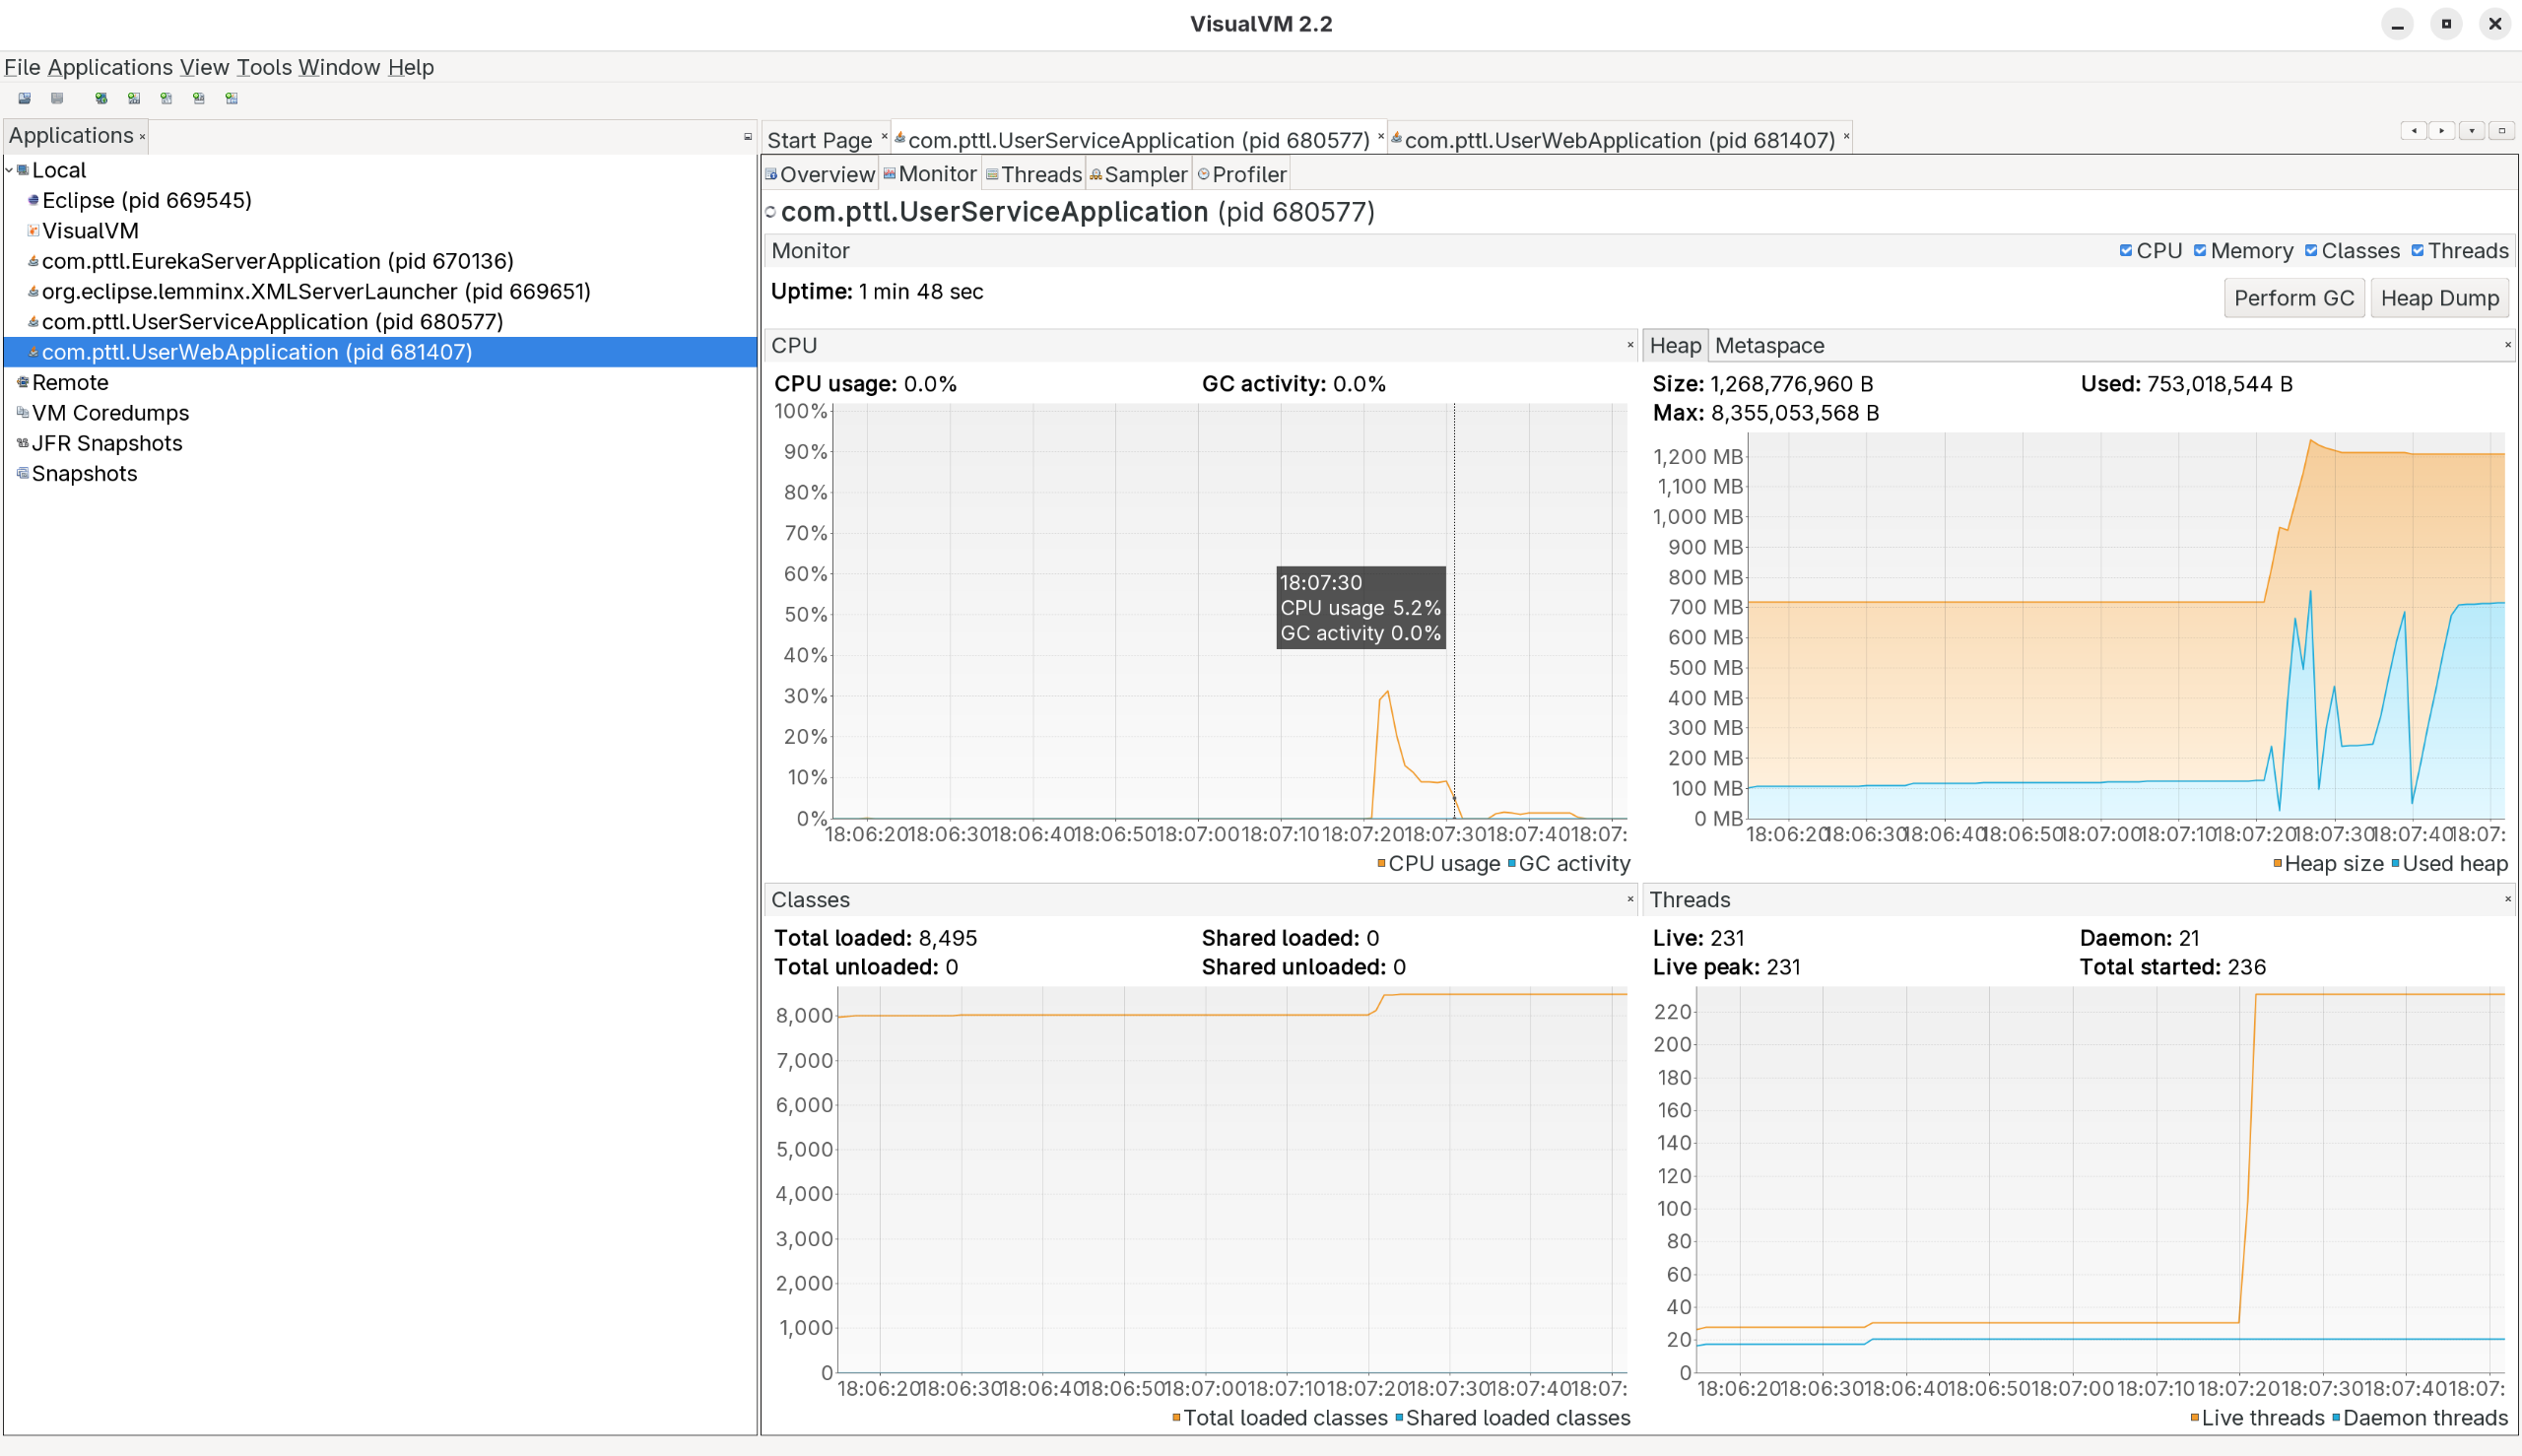Click the Snapshots node icon
This screenshot has height=1456, width=2522.
tap(23, 473)
